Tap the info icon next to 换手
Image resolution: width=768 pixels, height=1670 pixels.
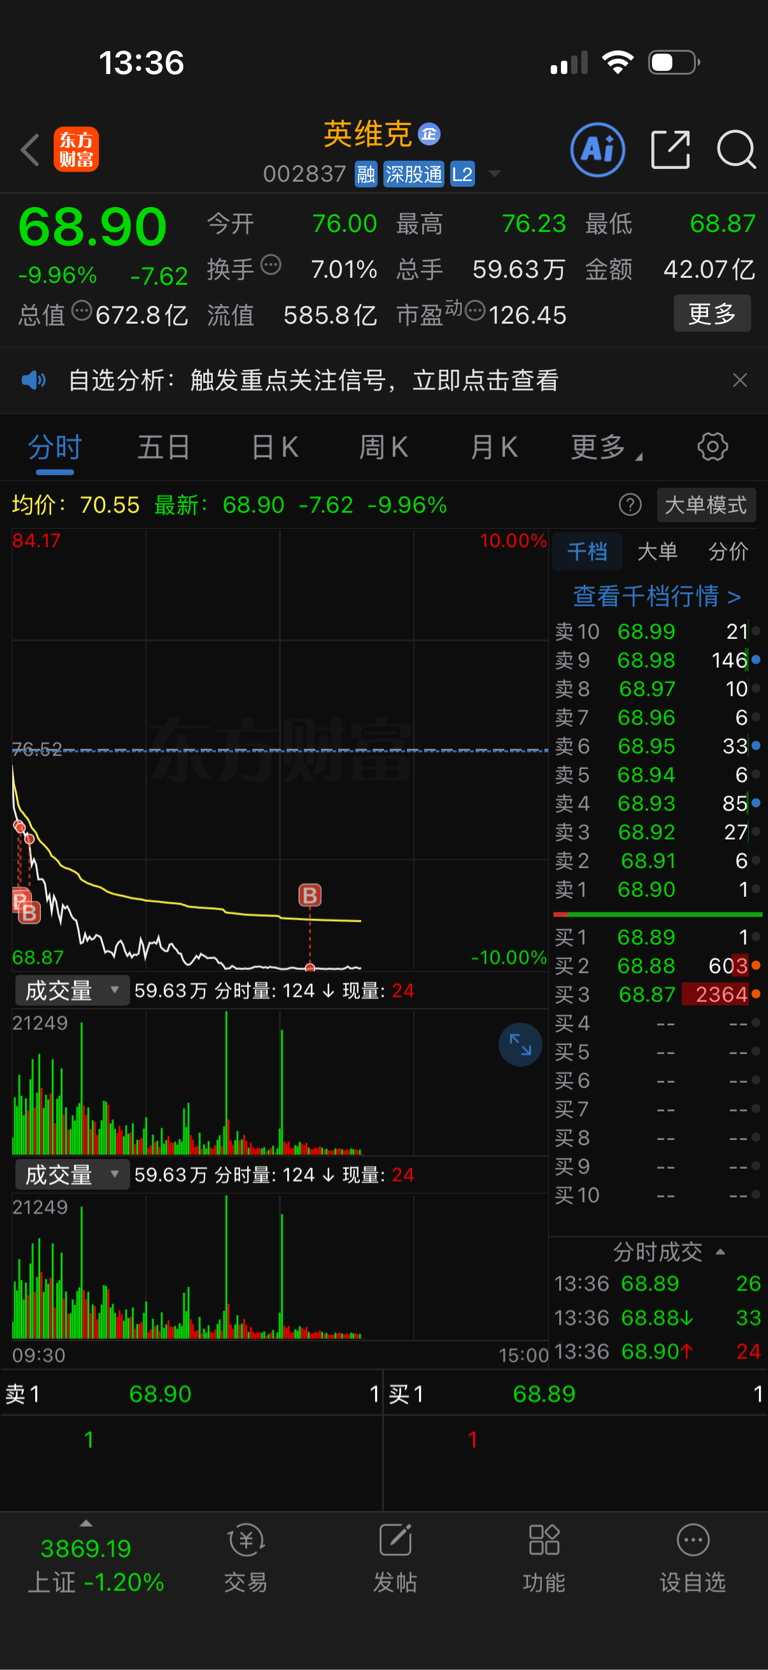271,265
